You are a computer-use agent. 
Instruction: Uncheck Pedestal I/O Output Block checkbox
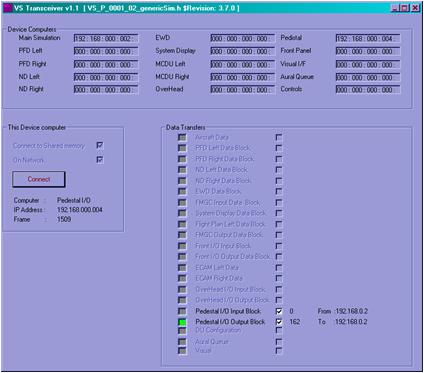click(x=279, y=322)
